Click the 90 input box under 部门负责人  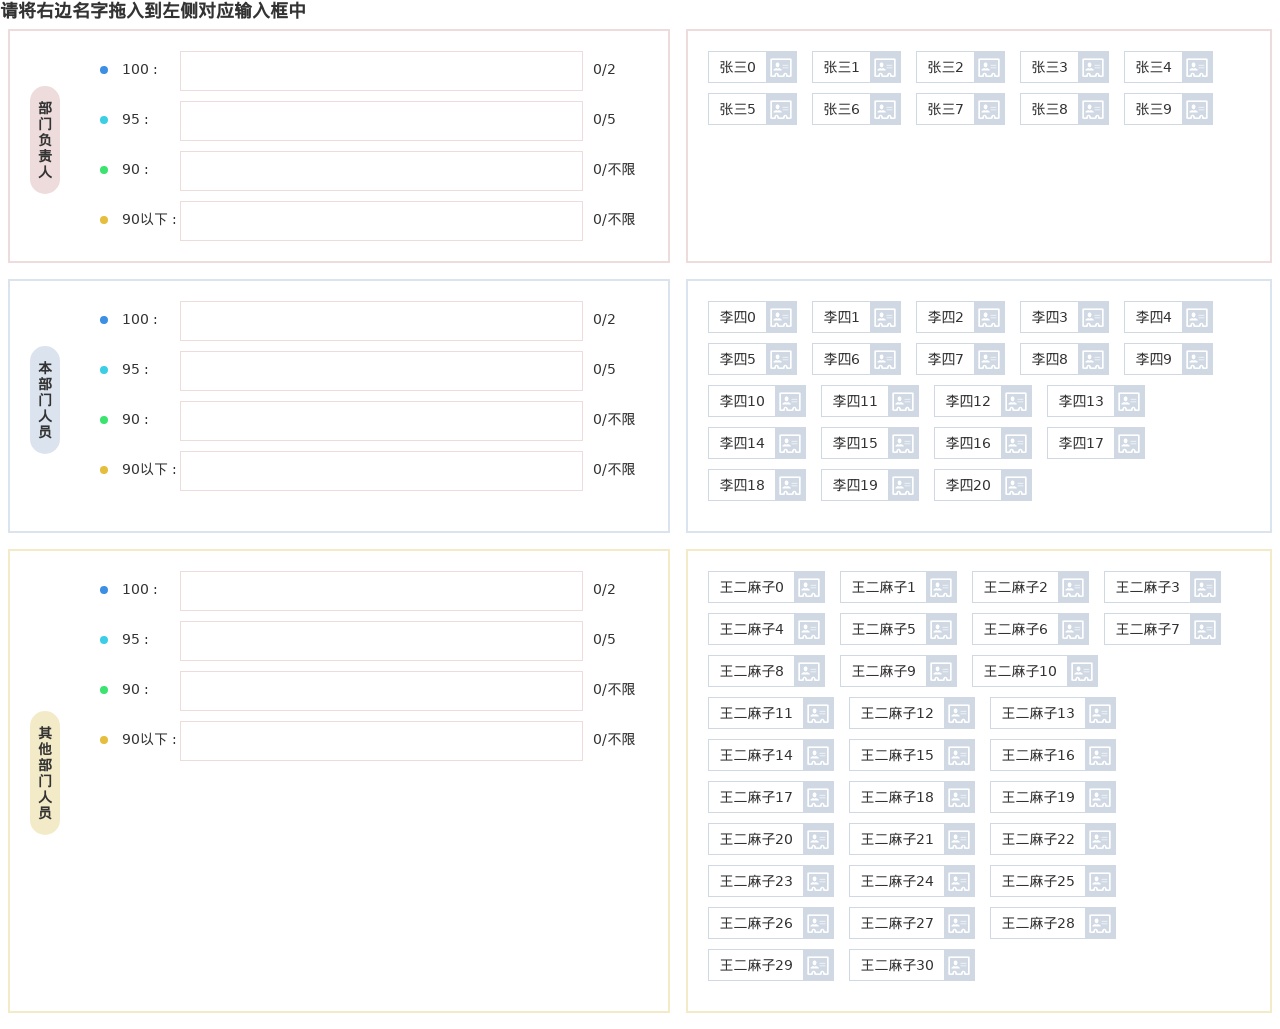pyautogui.click(x=381, y=171)
